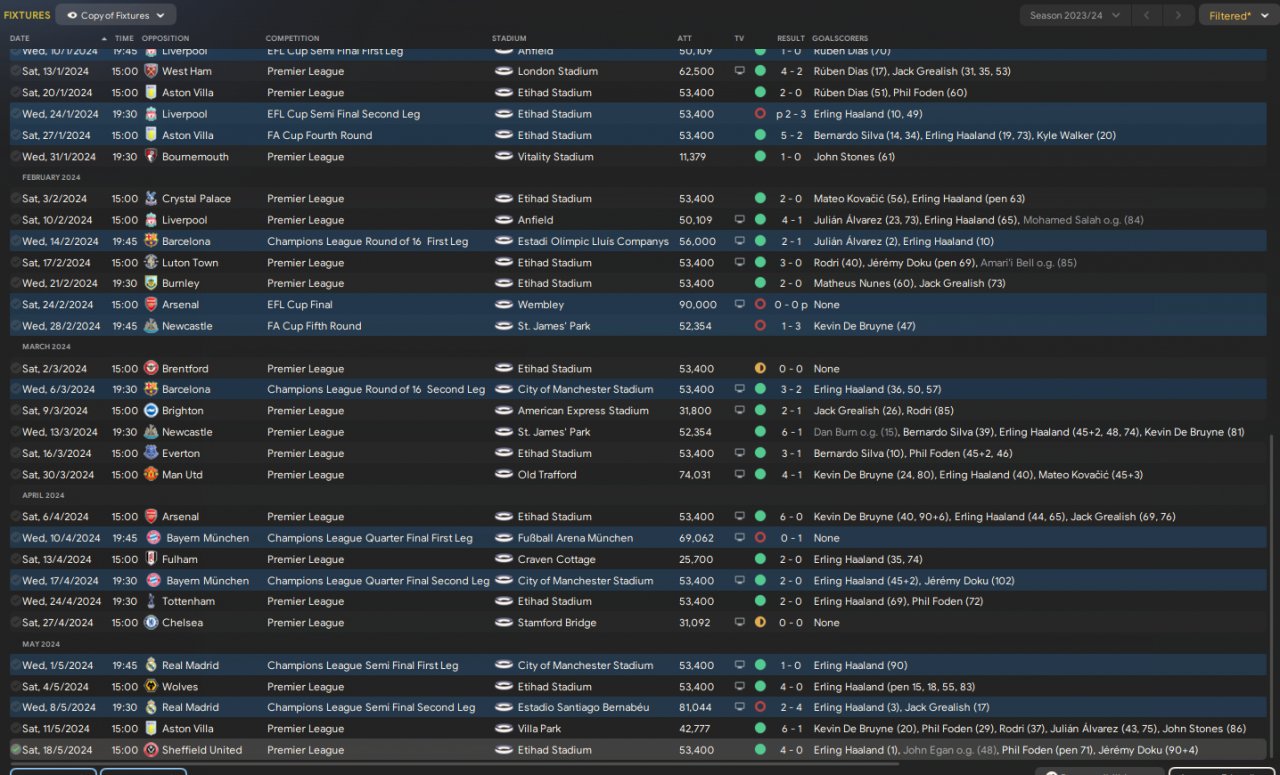Tick the selector for Sat, 18/5/2024 fixture
This screenshot has height=775, width=1280.
point(15,750)
